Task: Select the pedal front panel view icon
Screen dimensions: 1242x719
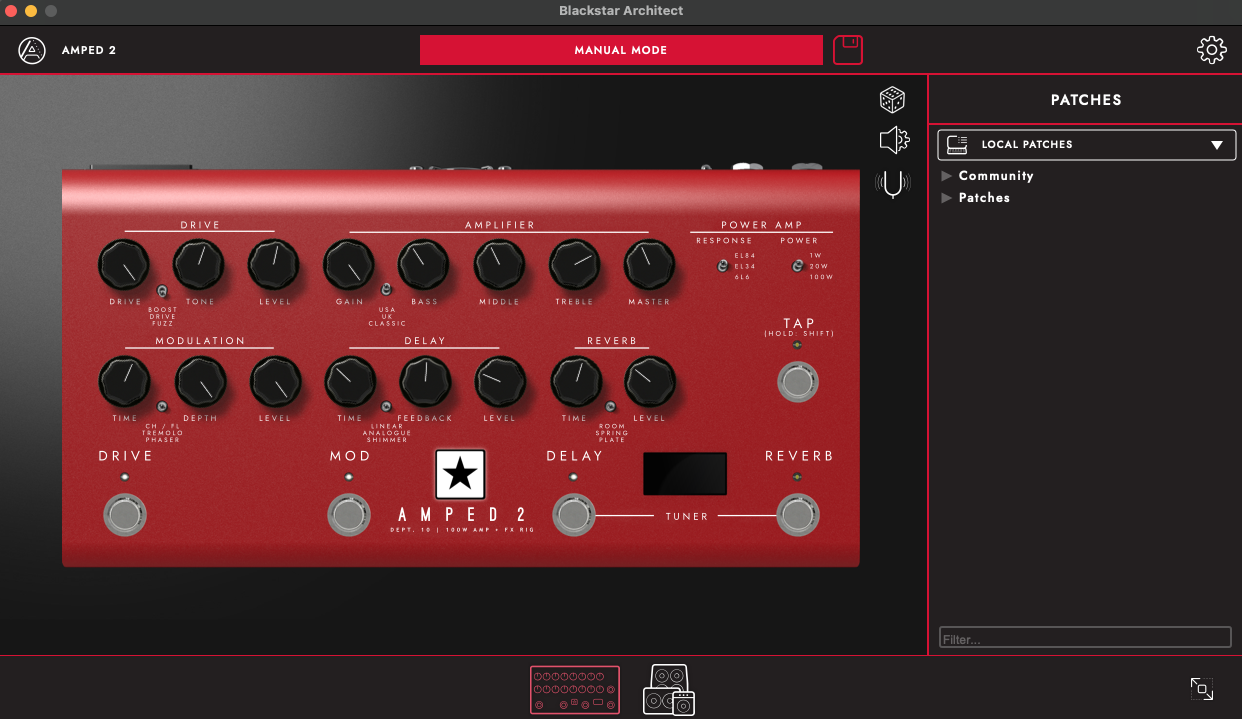Action: click(575, 690)
